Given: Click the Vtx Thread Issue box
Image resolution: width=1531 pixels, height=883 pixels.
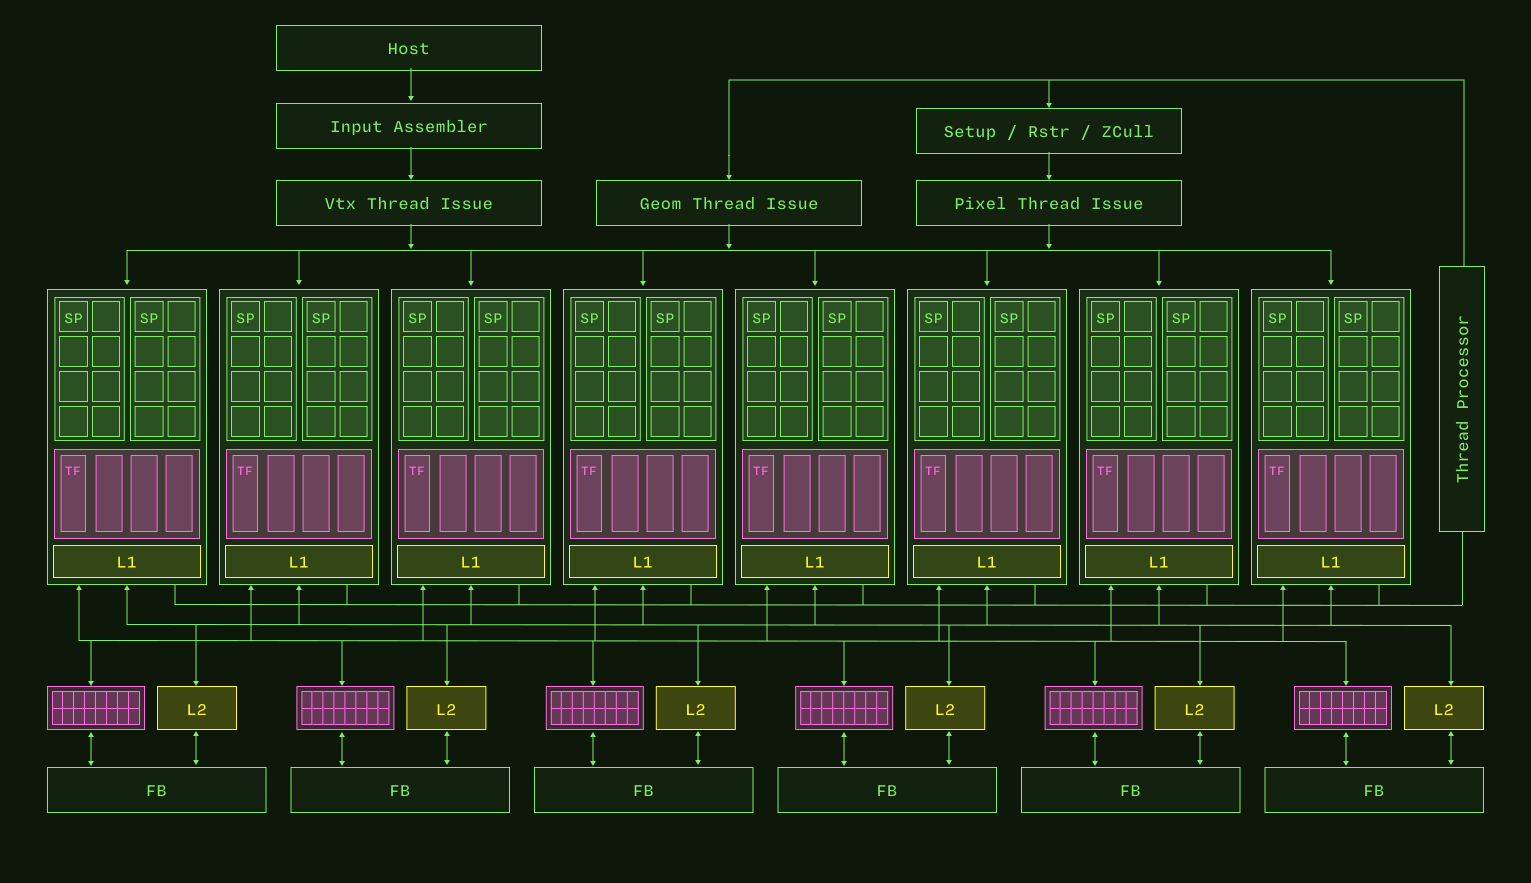Looking at the screenshot, I should pyautogui.click(x=408, y=203).
